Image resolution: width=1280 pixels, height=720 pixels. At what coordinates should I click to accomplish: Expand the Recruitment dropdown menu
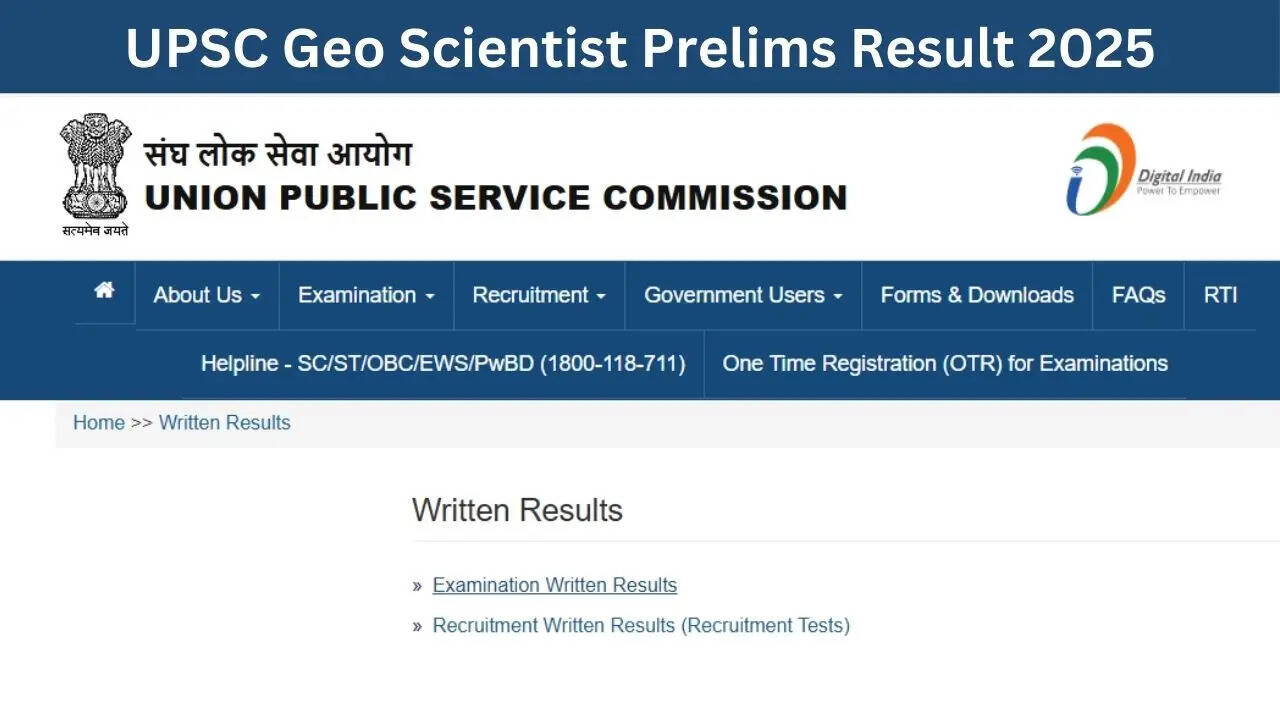coord(539,295)
